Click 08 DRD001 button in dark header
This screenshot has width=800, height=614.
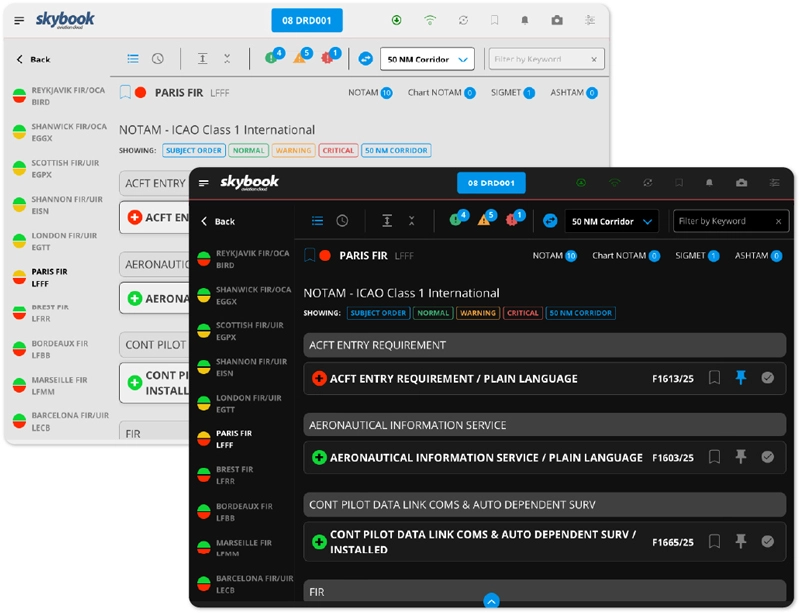tap(491, 183)
